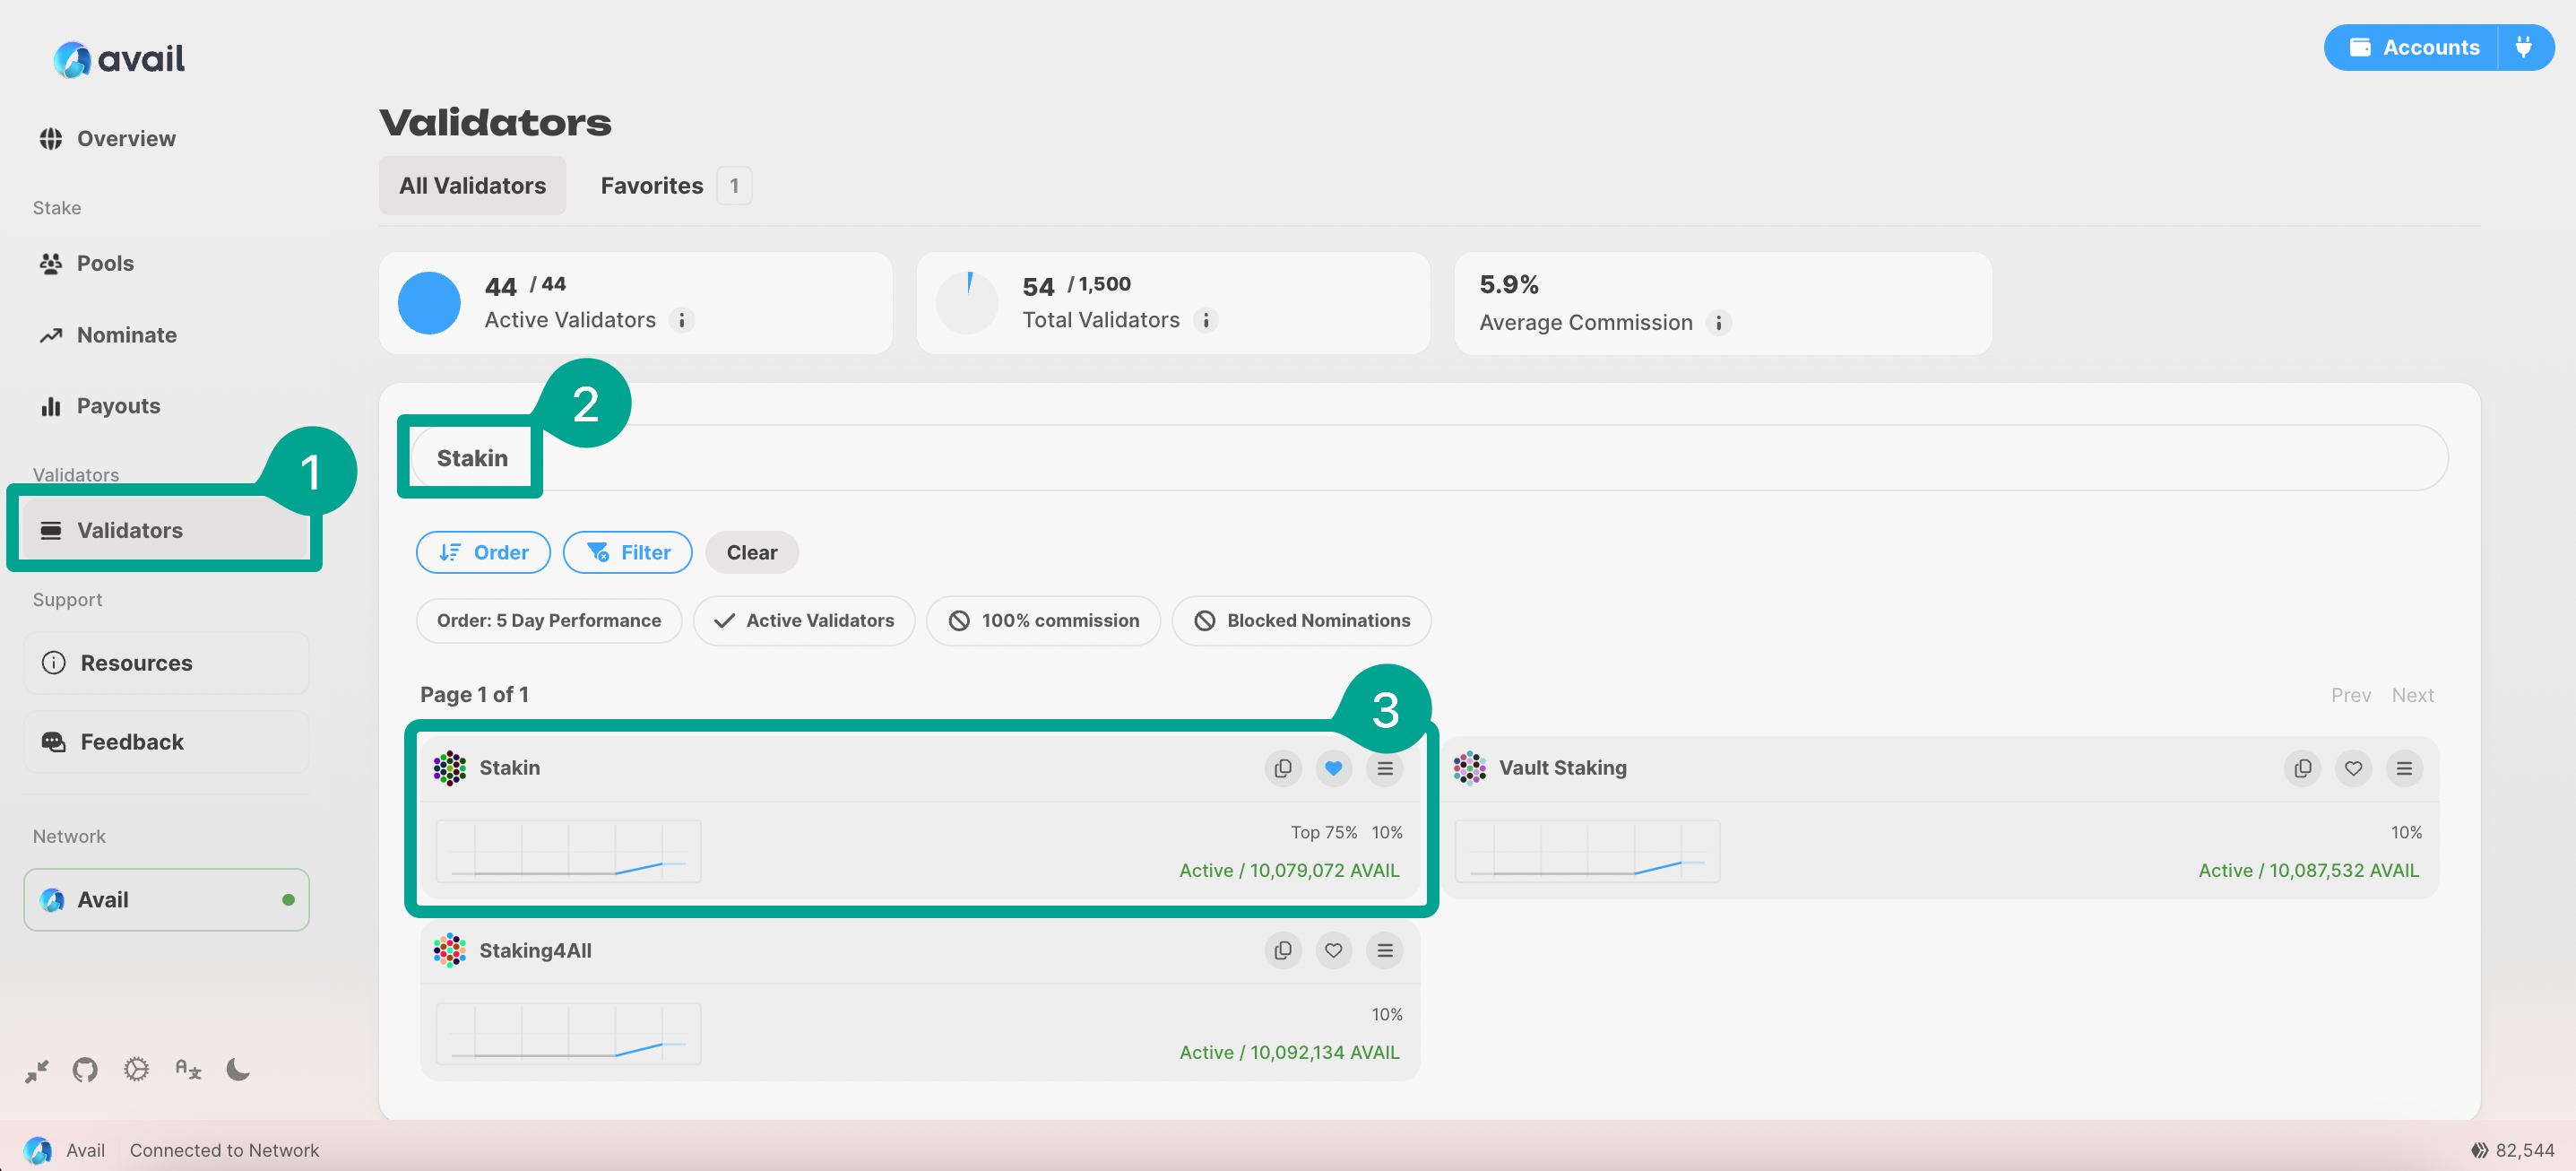Collapse the side menu icon
2576x1171 pixels.
[37, 1071]
